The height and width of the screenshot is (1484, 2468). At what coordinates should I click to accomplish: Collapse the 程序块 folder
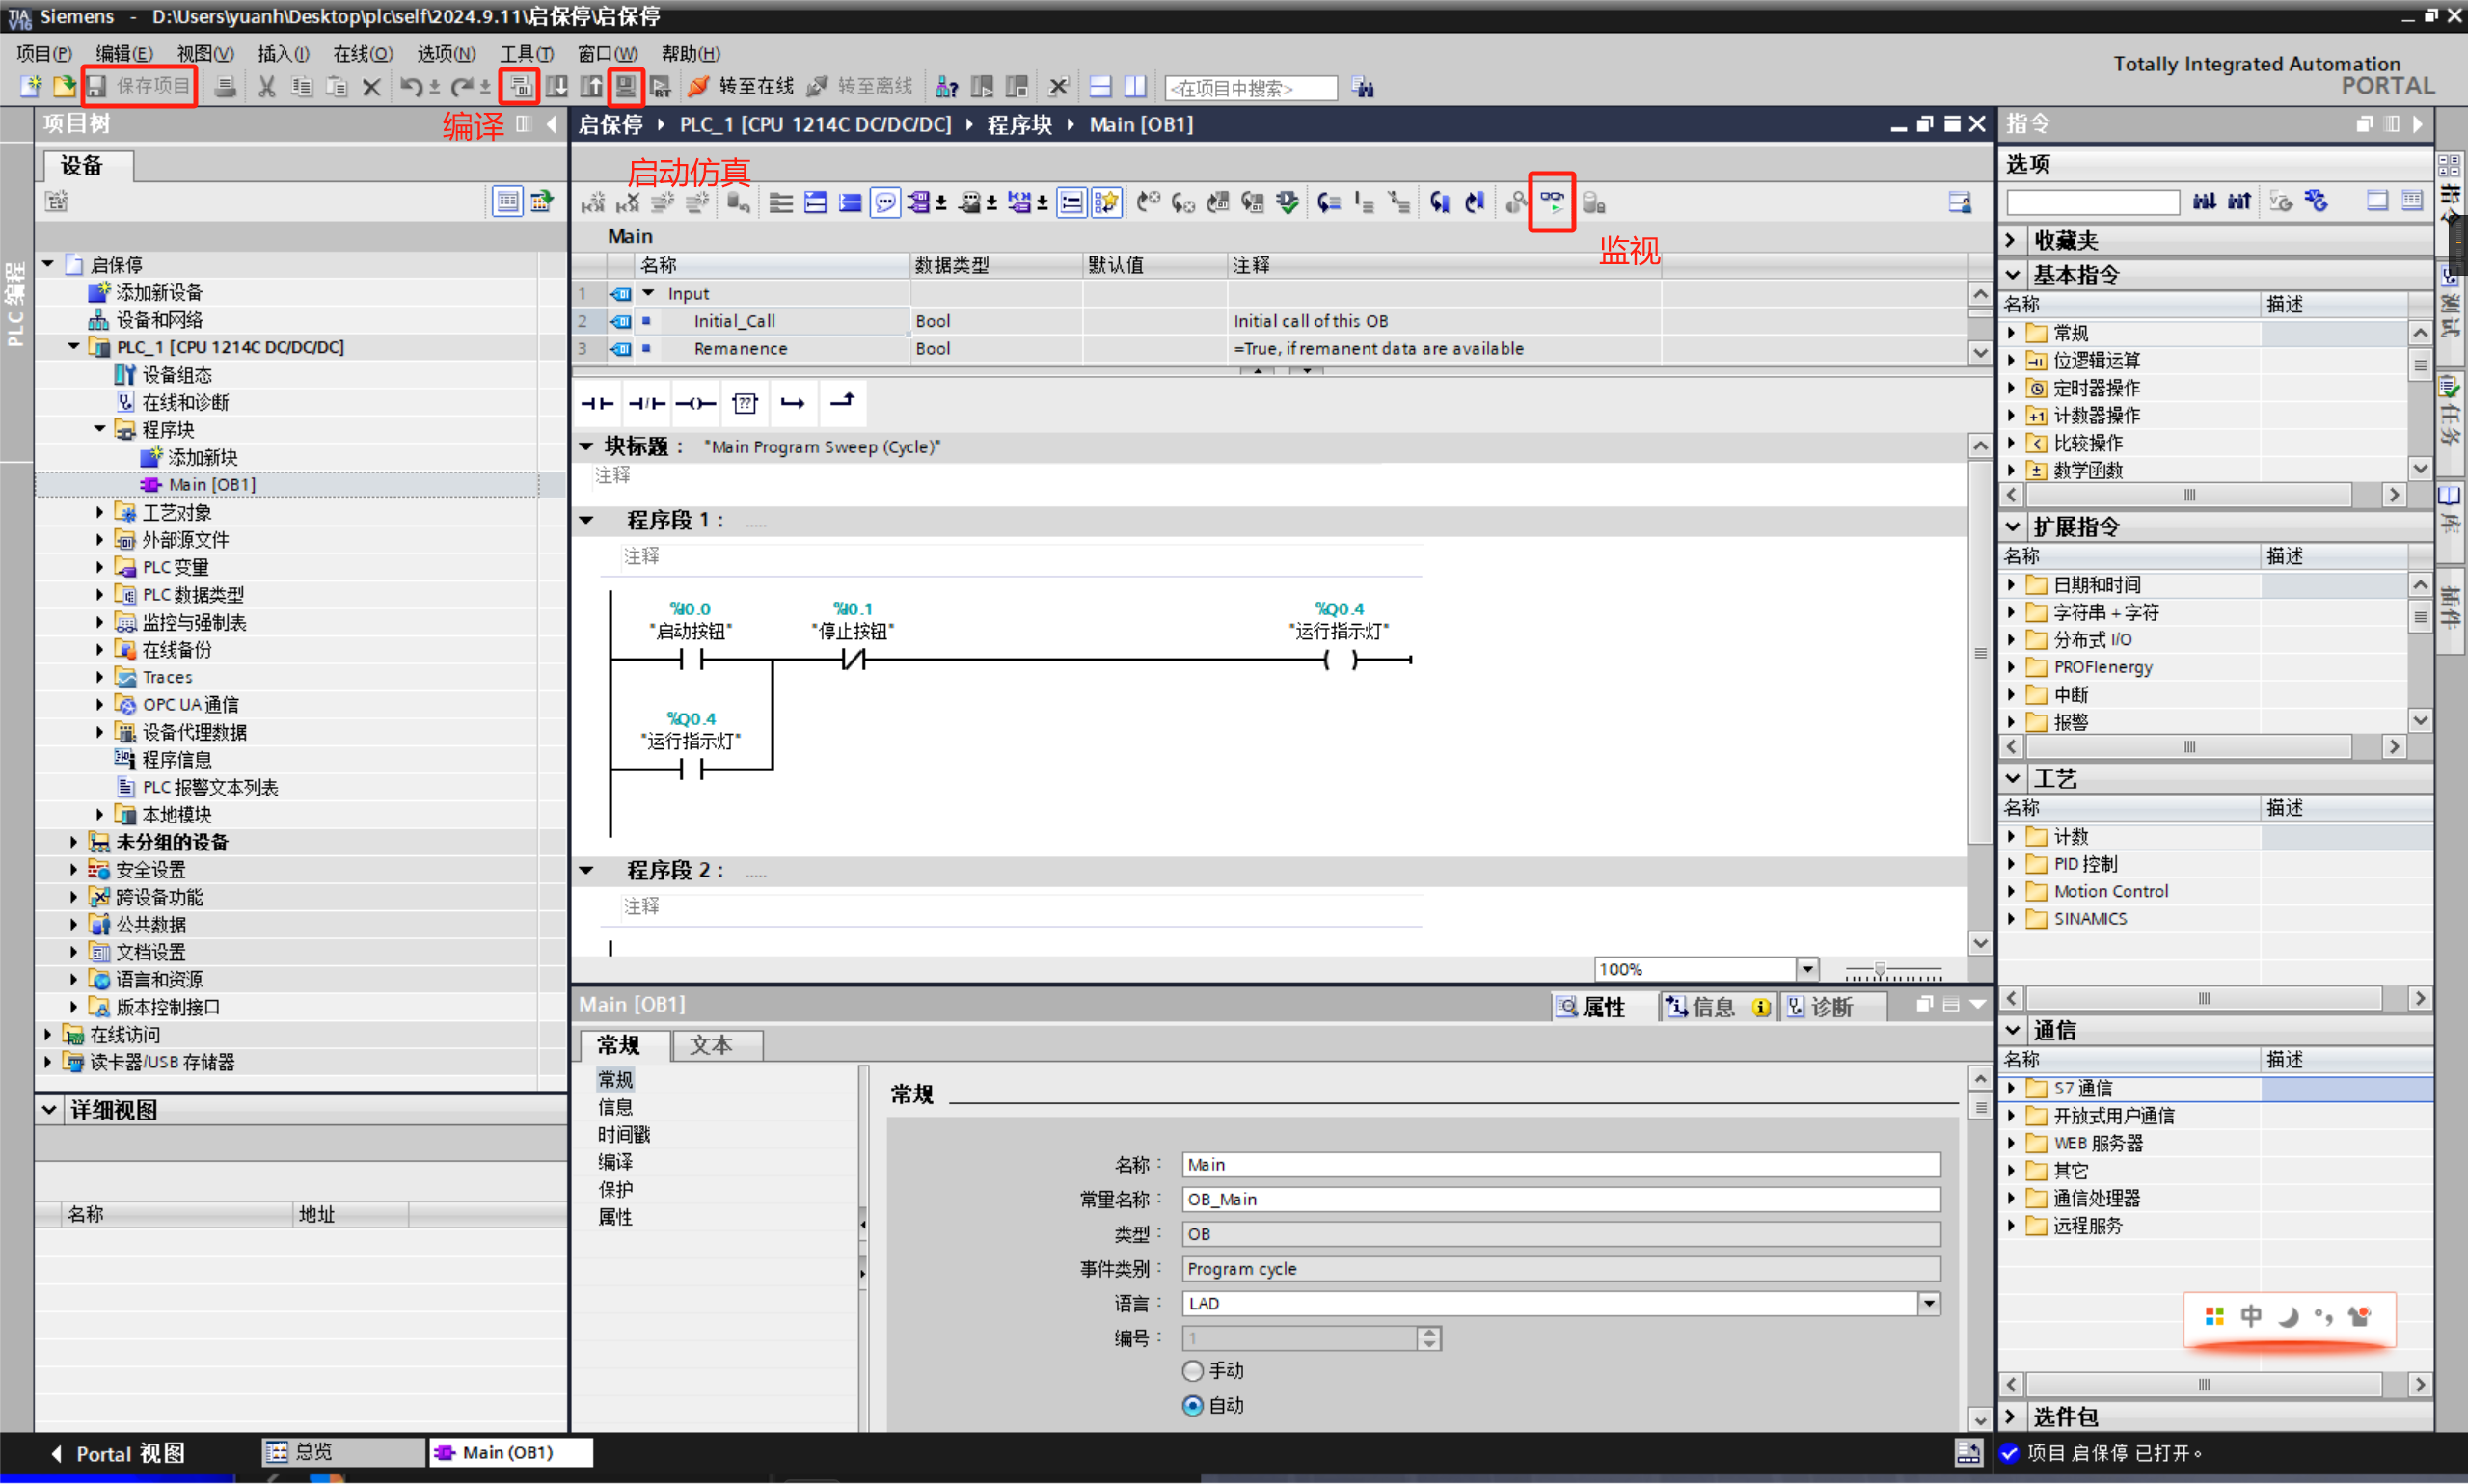100,429
